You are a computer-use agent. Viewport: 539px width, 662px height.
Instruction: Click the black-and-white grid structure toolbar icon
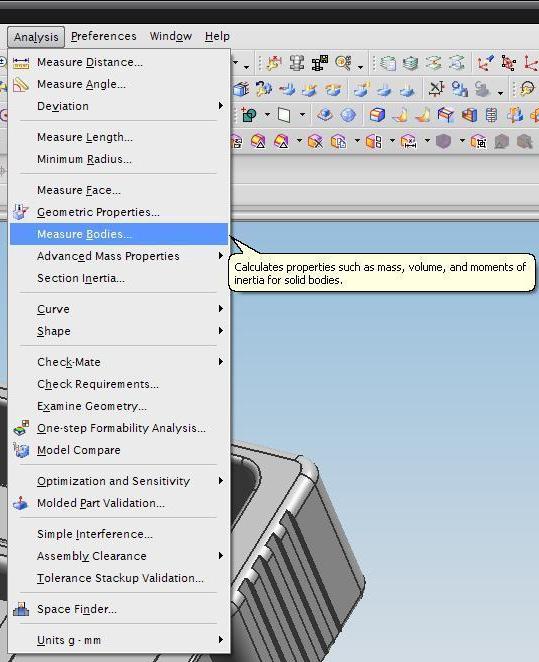click(x=320, y=63)
